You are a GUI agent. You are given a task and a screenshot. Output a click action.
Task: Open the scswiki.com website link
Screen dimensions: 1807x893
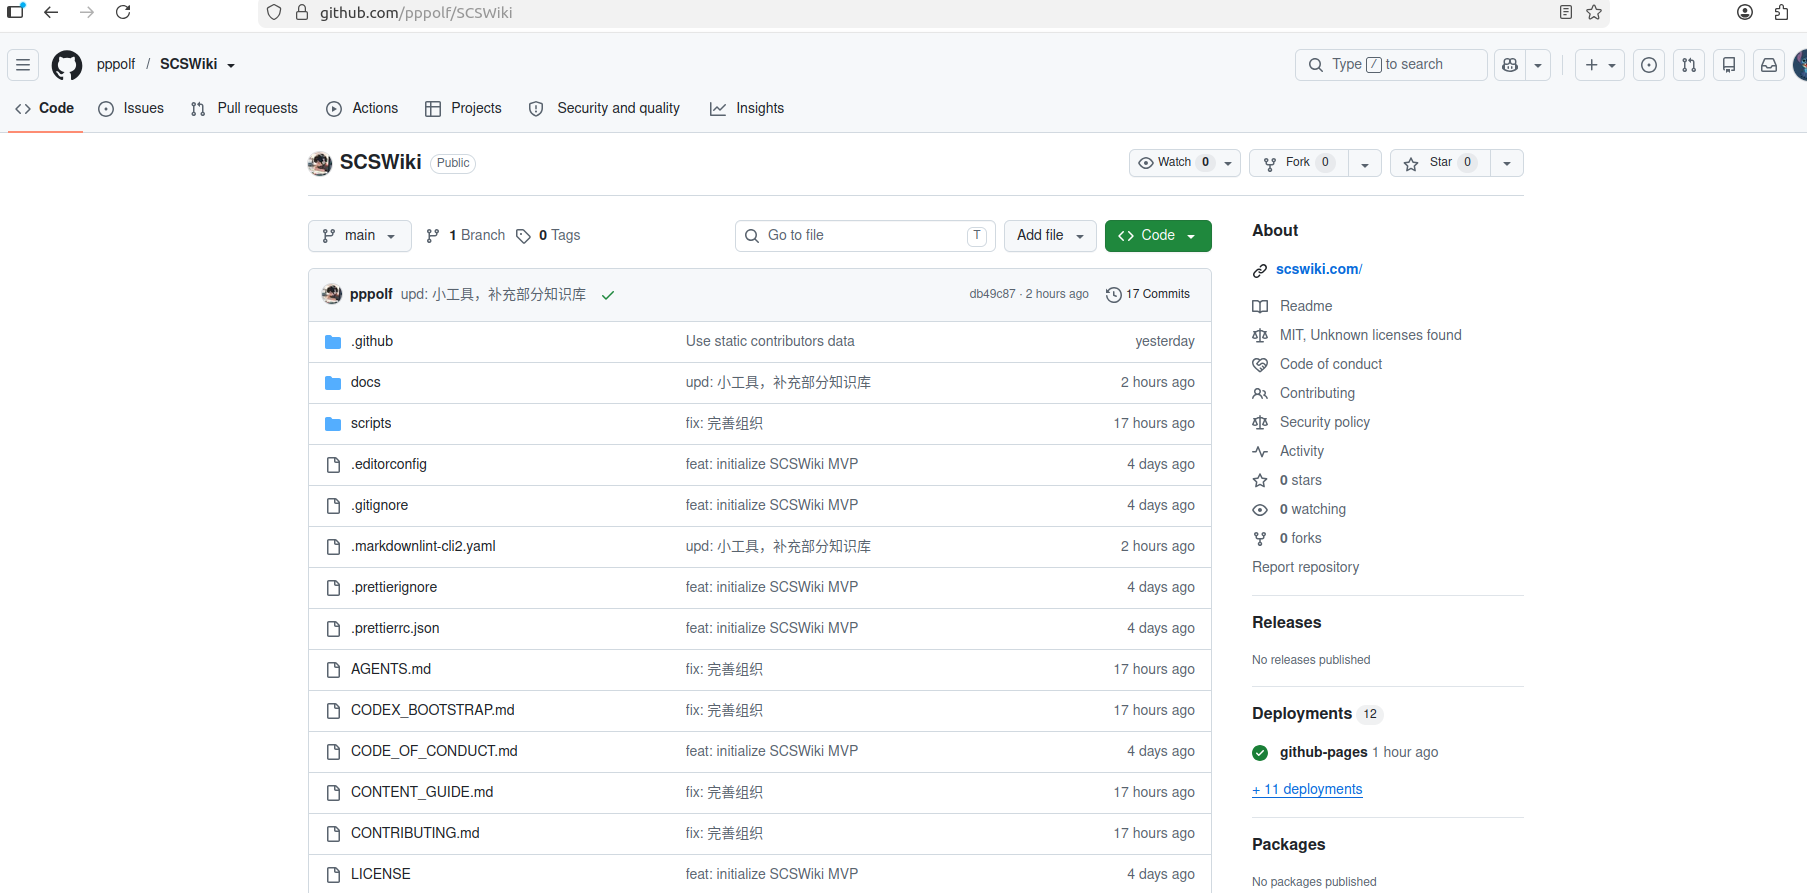(1319, 269)
